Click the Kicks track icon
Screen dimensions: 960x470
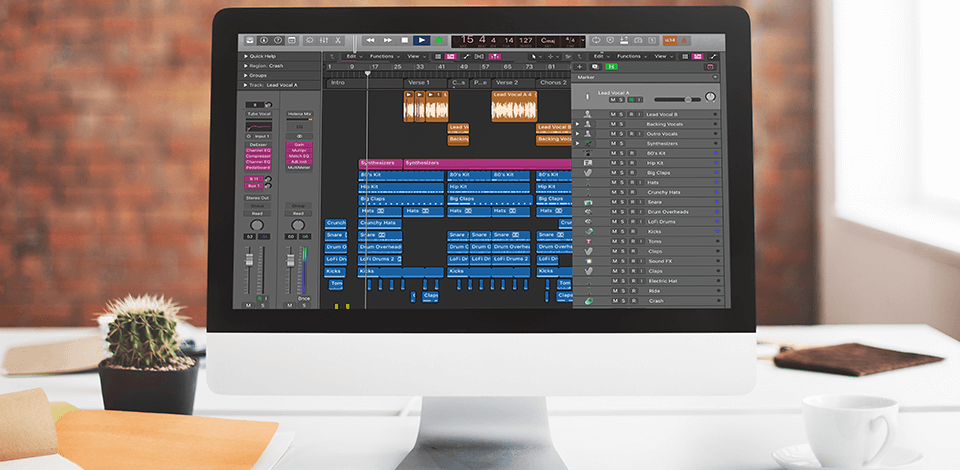click(588, 231)
